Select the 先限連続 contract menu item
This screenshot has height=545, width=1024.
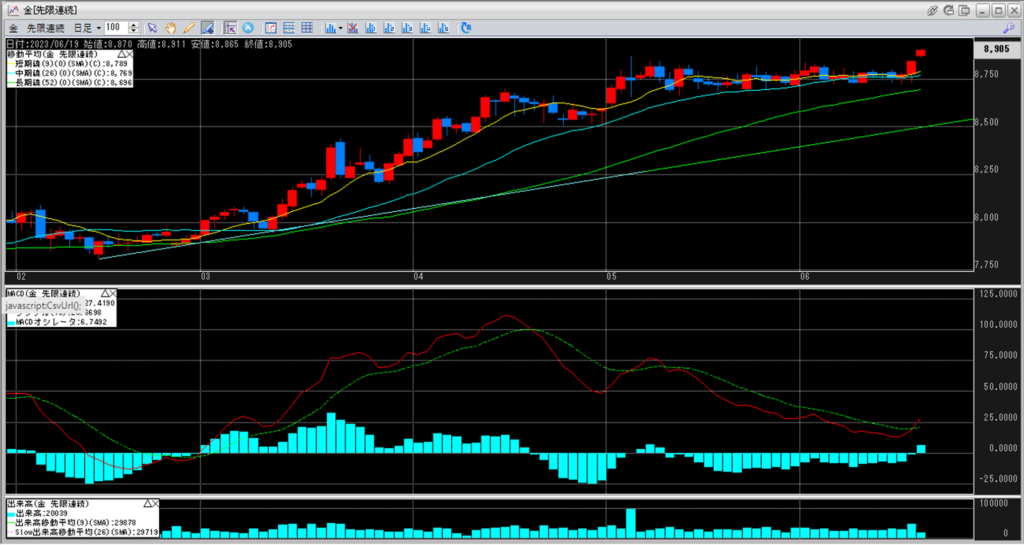(x=45, y=27)
